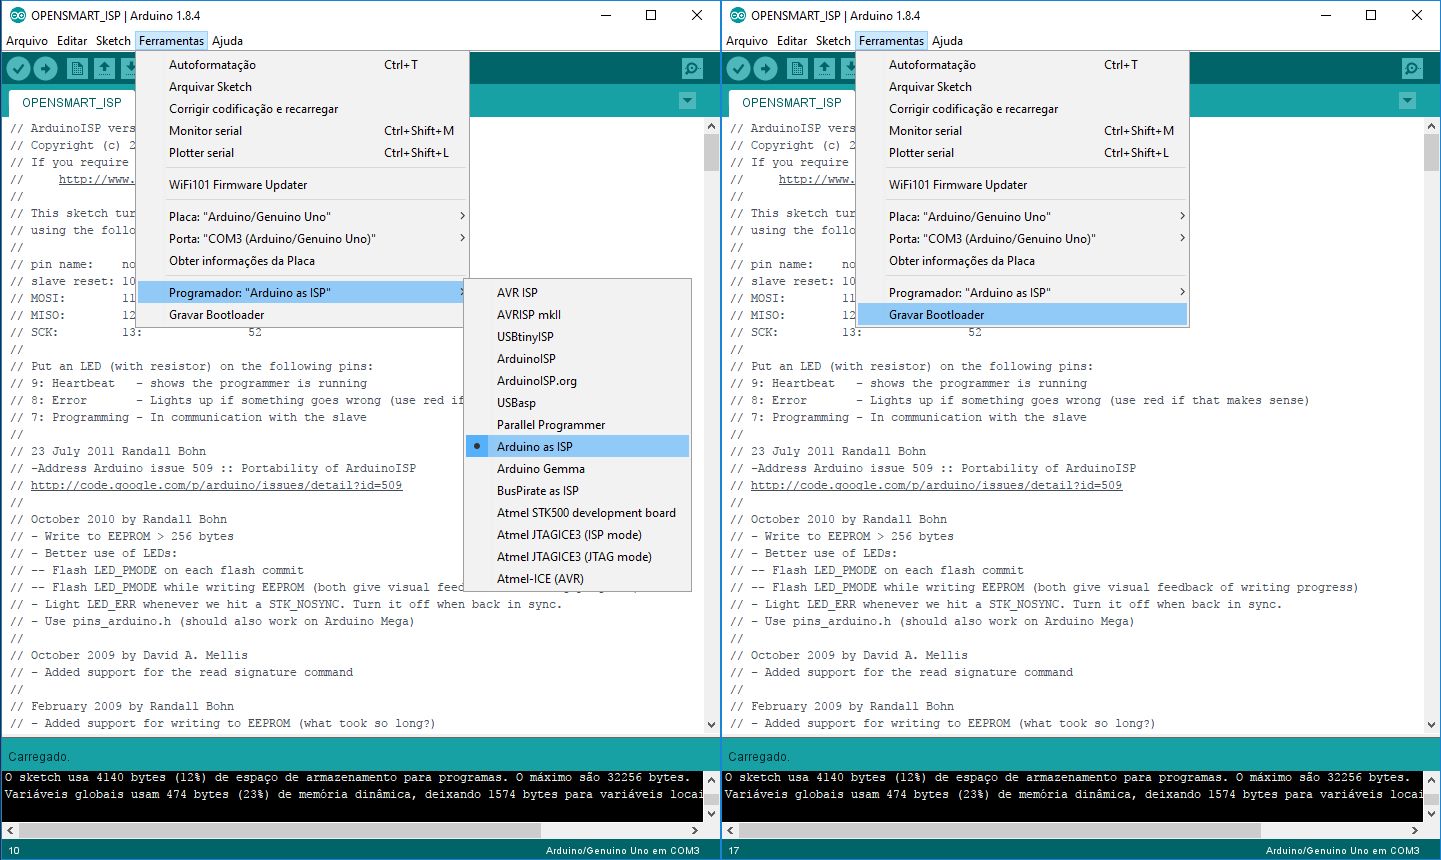Screen dimensions: 1441x860
Task: Choose ArduinoISP programmer
Action: [578, 358]
